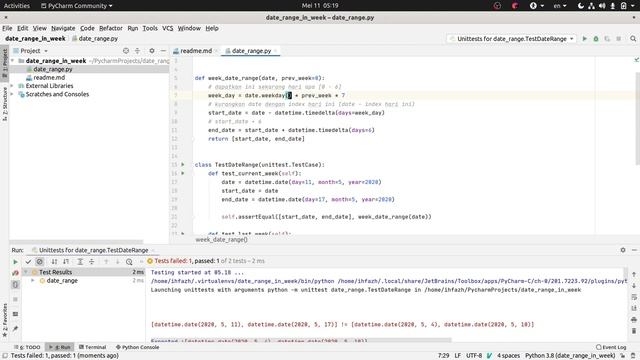Sort test results by duration
The height and width of the screenshot is (360, 640).
click(66, 262)
